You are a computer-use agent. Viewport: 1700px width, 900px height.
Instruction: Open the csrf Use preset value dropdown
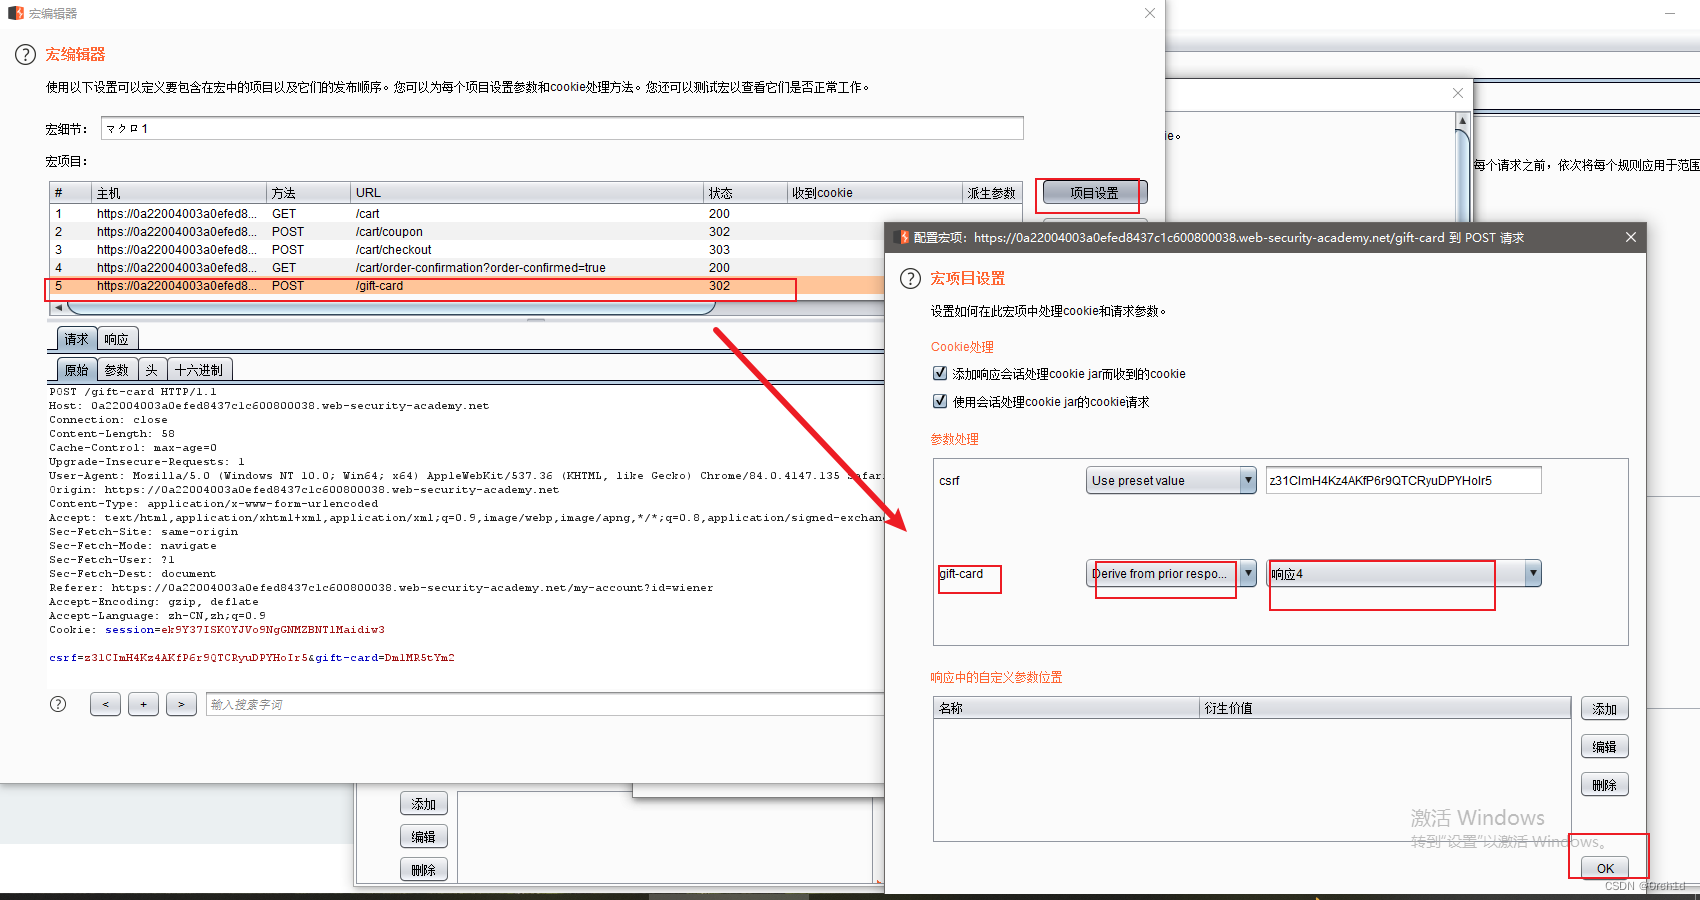[x=1171, y=481]
